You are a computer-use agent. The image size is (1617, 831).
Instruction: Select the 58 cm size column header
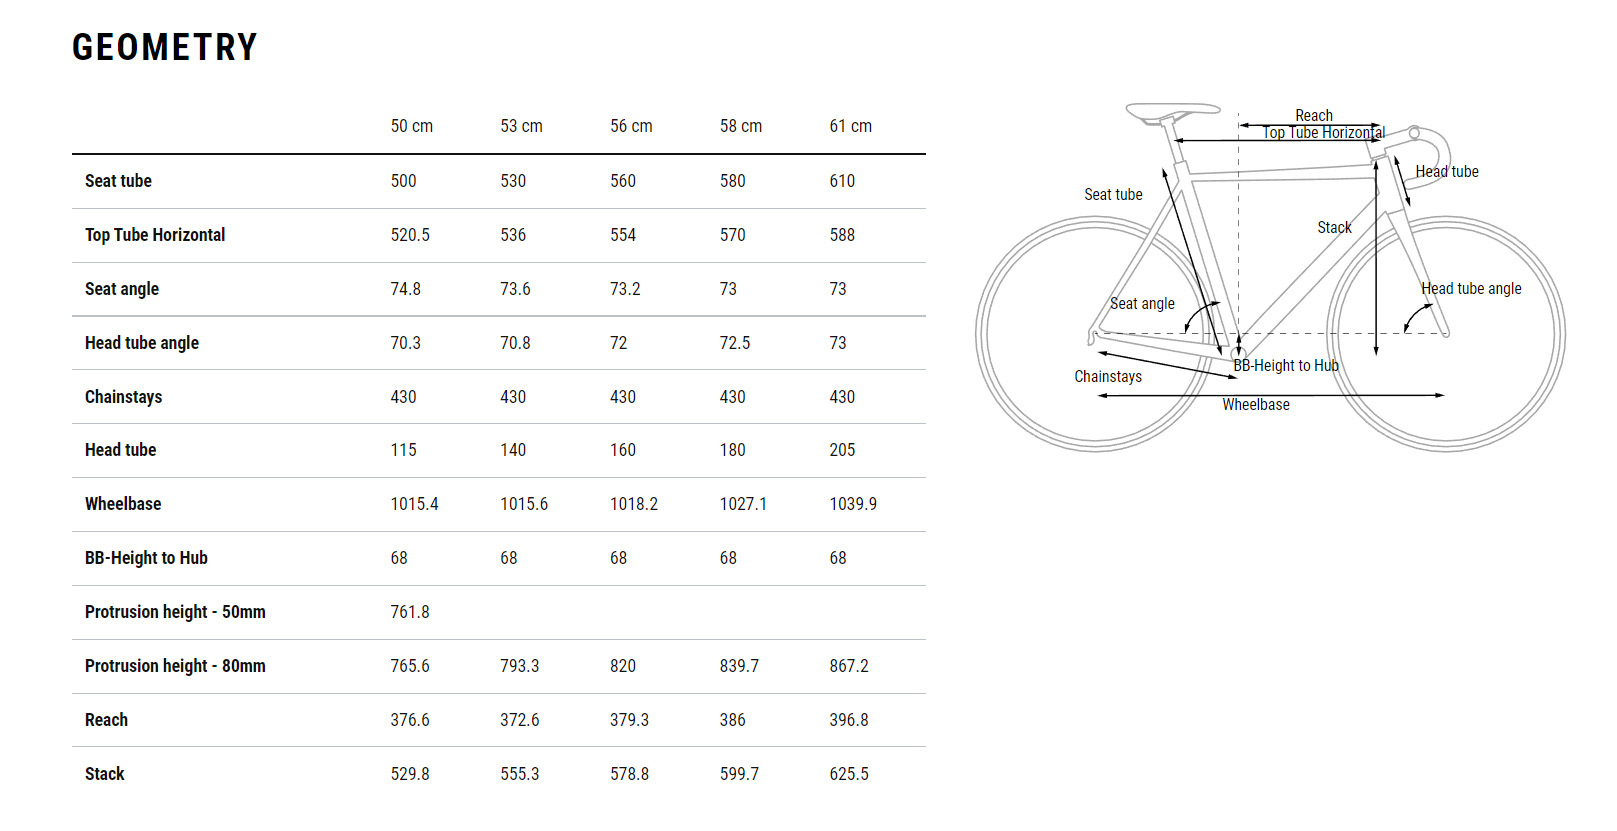(740, 126)
